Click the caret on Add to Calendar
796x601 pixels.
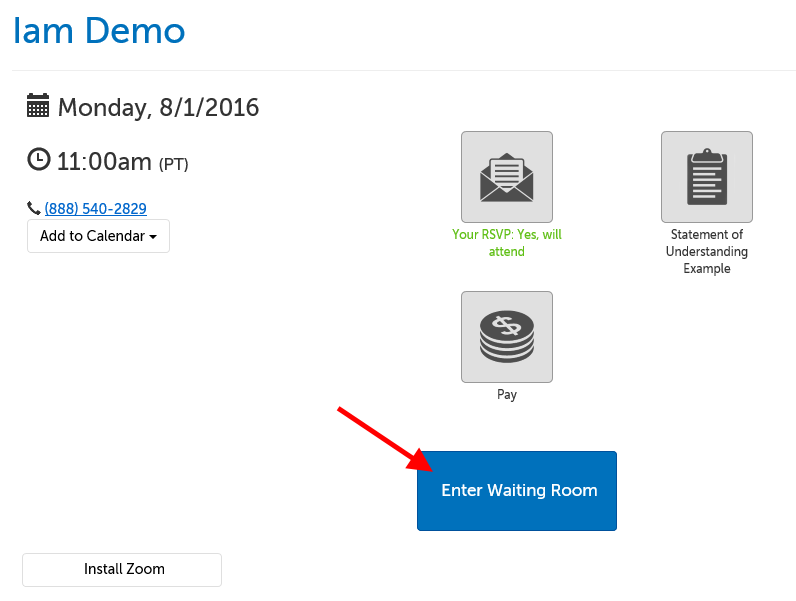point(153,238)
